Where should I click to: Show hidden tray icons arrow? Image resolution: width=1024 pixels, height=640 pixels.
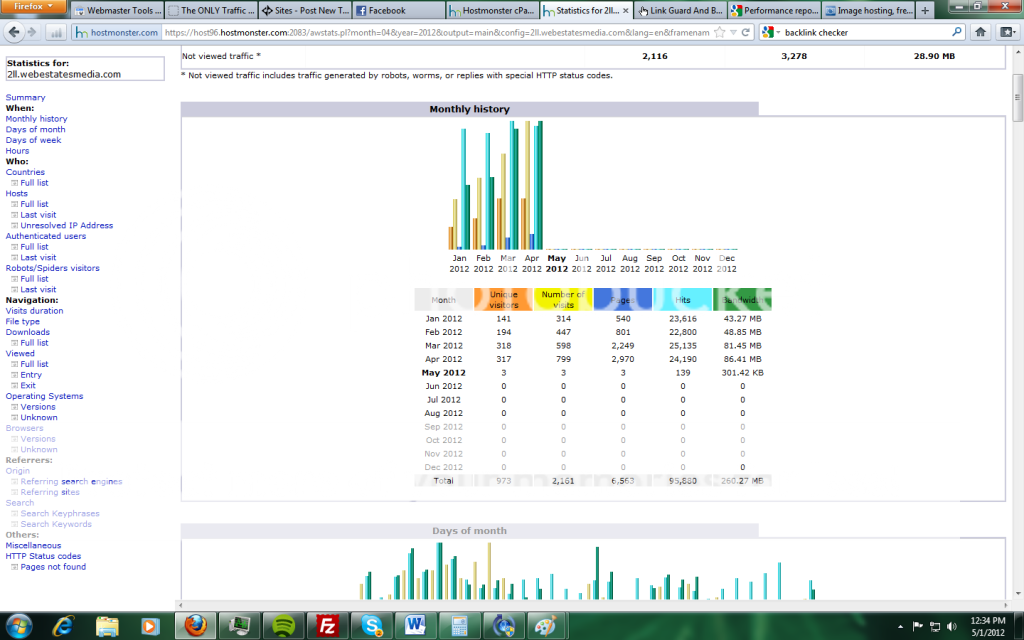coord(901,626)
